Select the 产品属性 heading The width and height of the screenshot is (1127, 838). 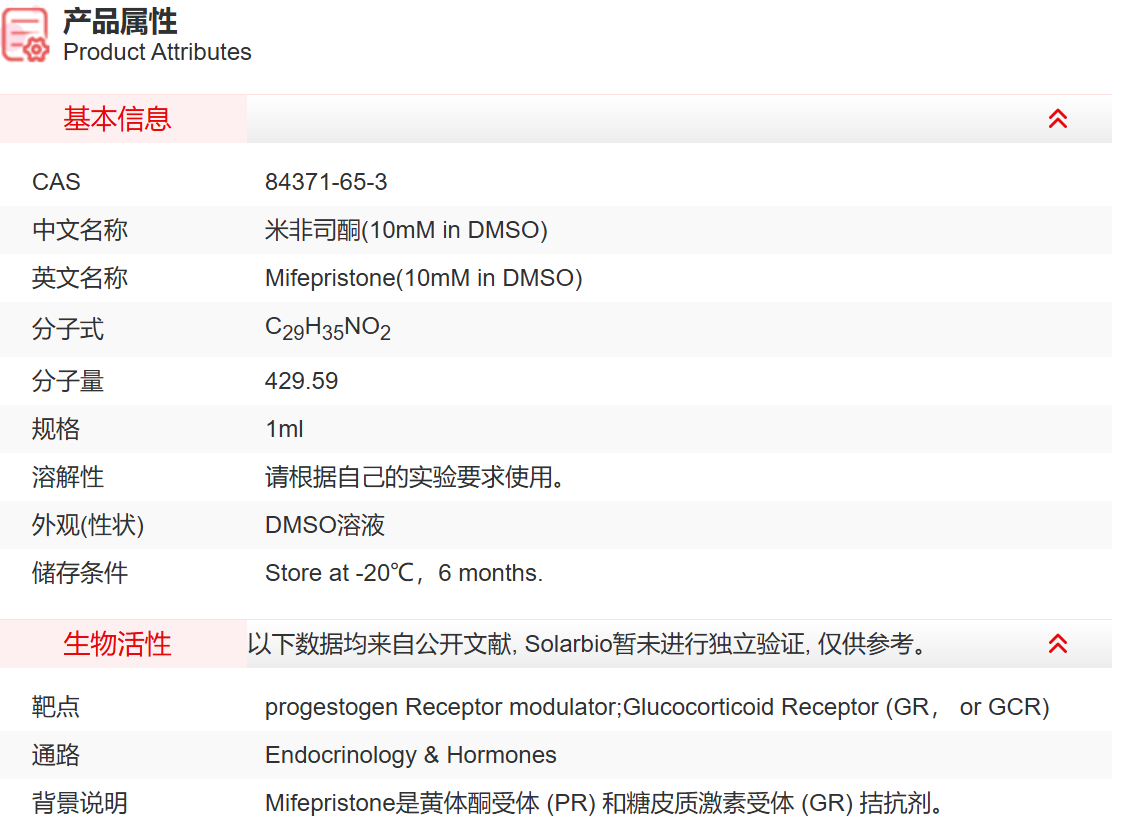click(118, 22)
